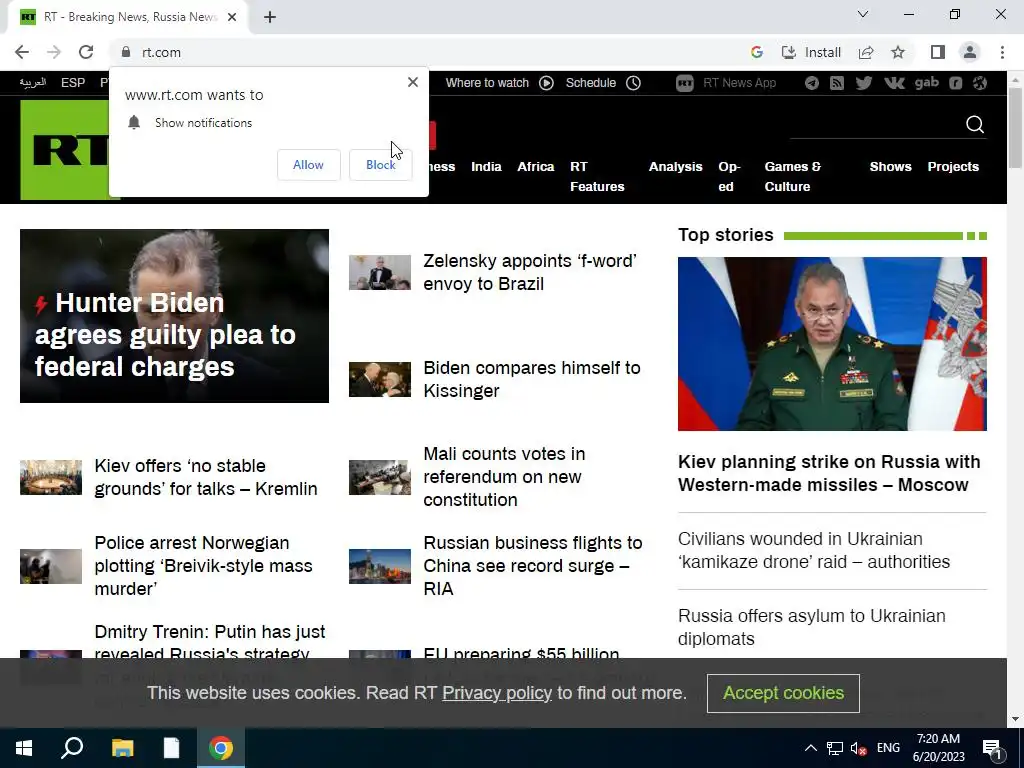The image size is (1024, 768).
Task: Open RT's Rumble page icon
Action: click(955, 83)
